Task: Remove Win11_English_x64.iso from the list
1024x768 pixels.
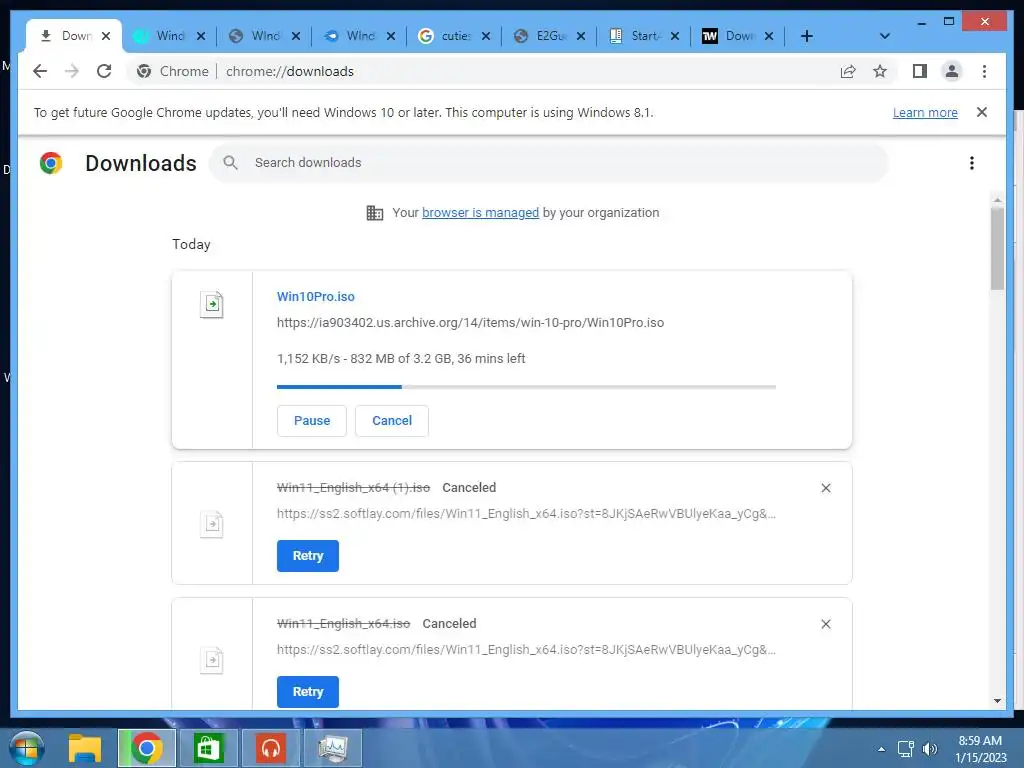Action: tap(825, 624)
